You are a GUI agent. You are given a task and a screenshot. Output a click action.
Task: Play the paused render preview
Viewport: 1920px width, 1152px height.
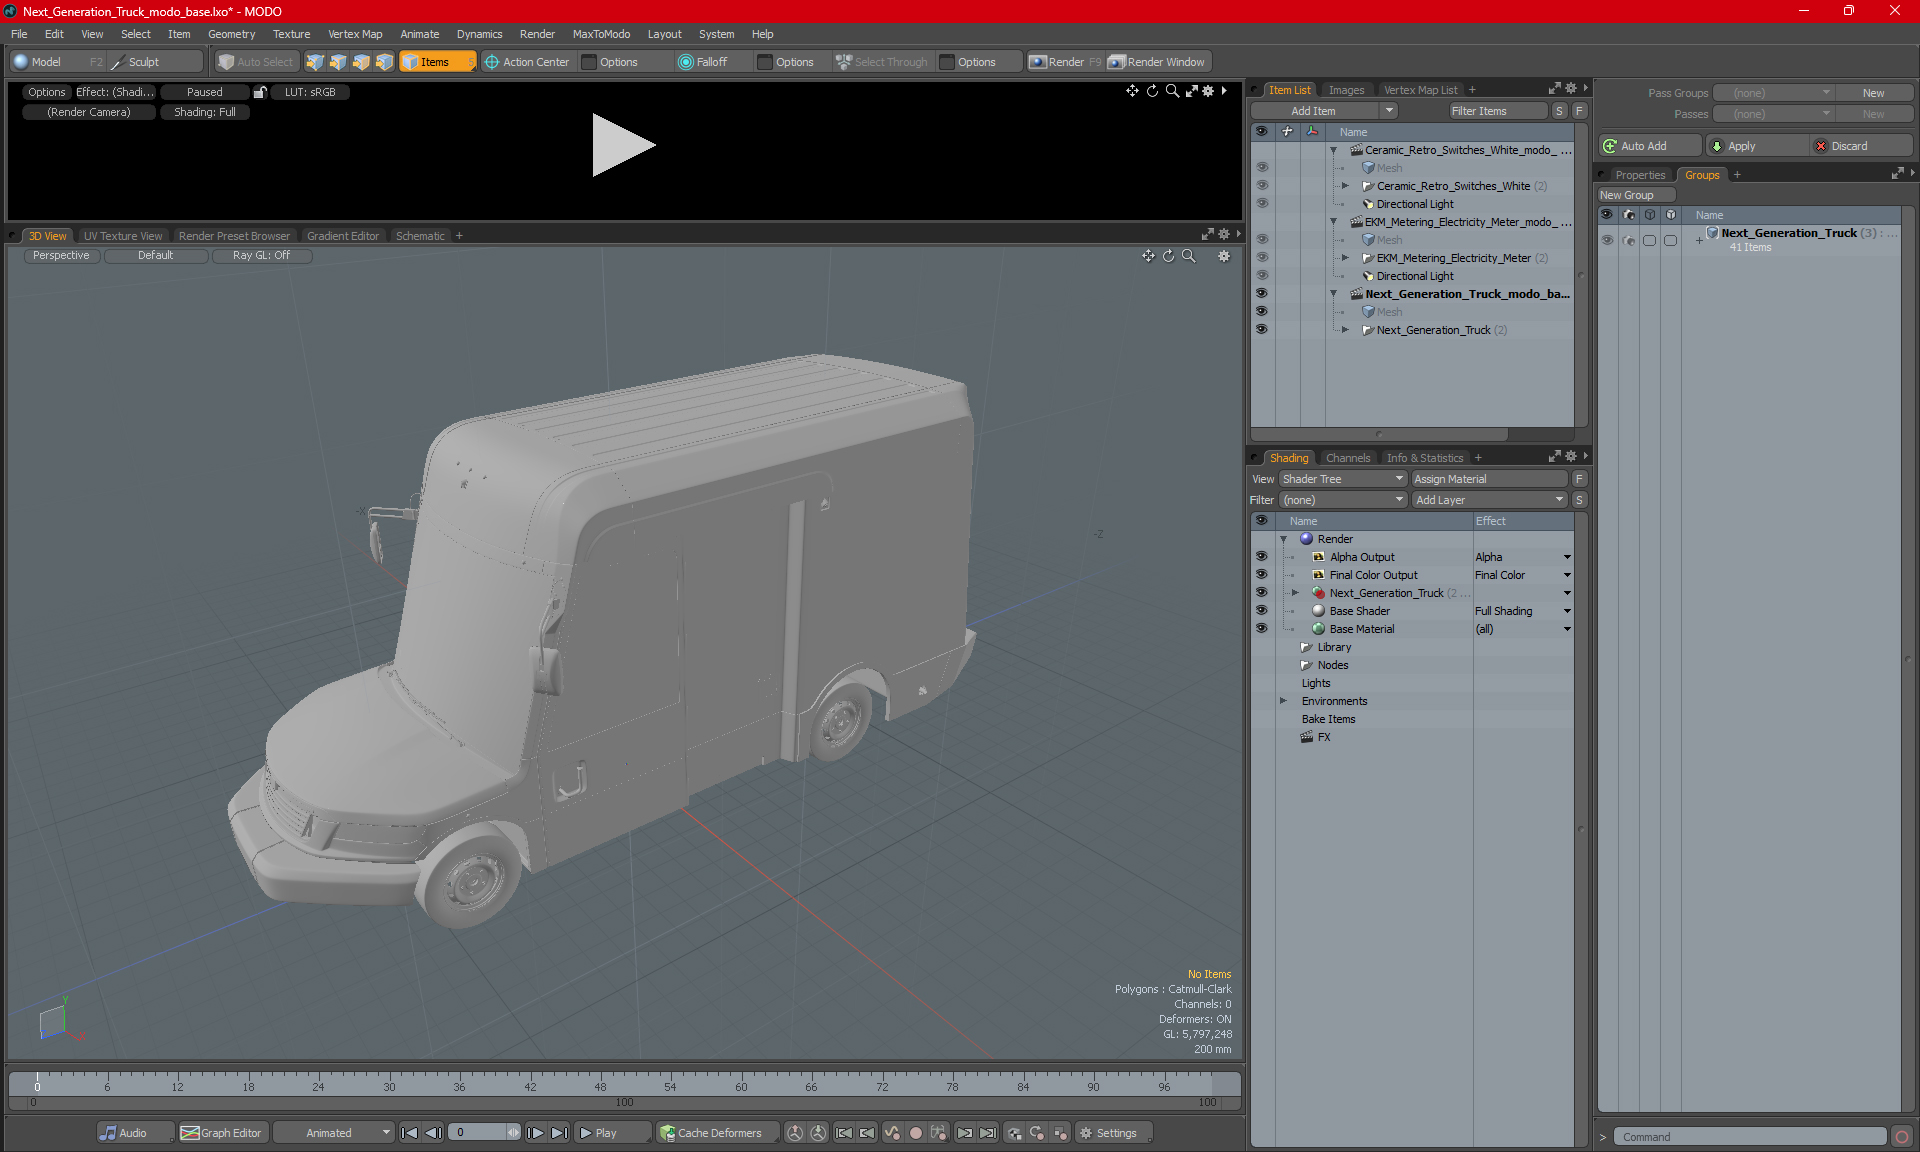(622, 145)
